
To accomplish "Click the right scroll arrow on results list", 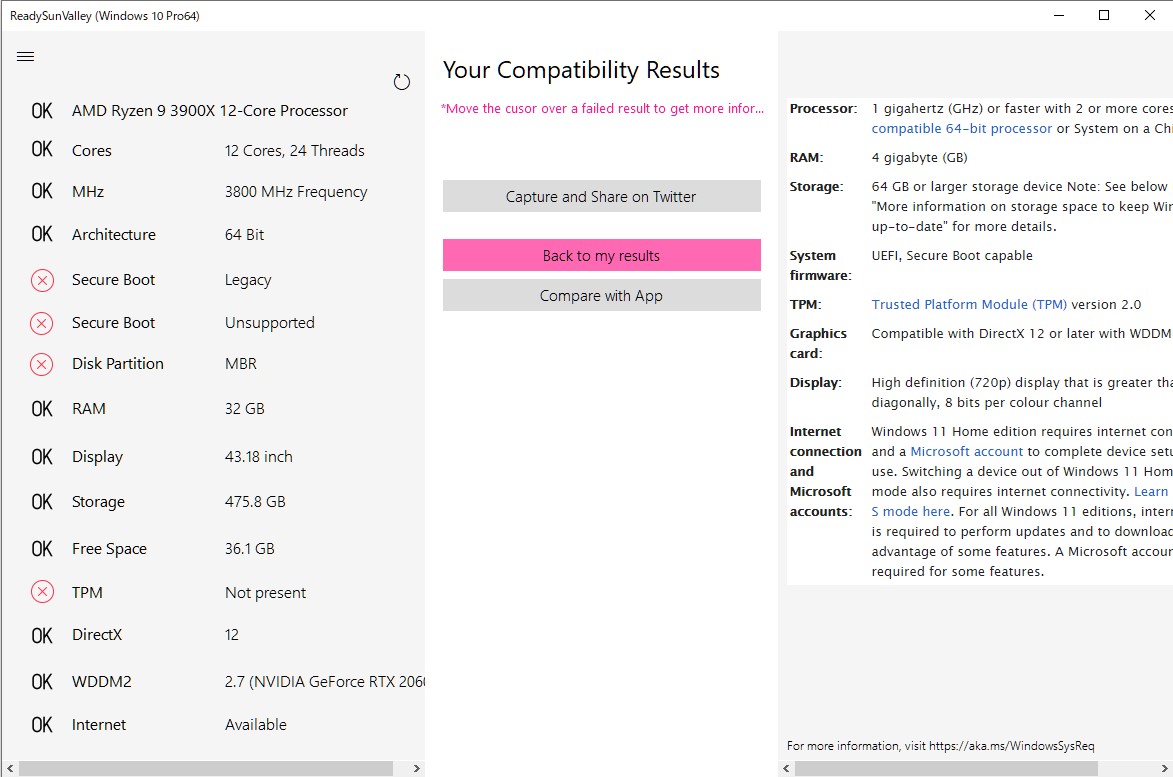I will (x=416, y=768).
